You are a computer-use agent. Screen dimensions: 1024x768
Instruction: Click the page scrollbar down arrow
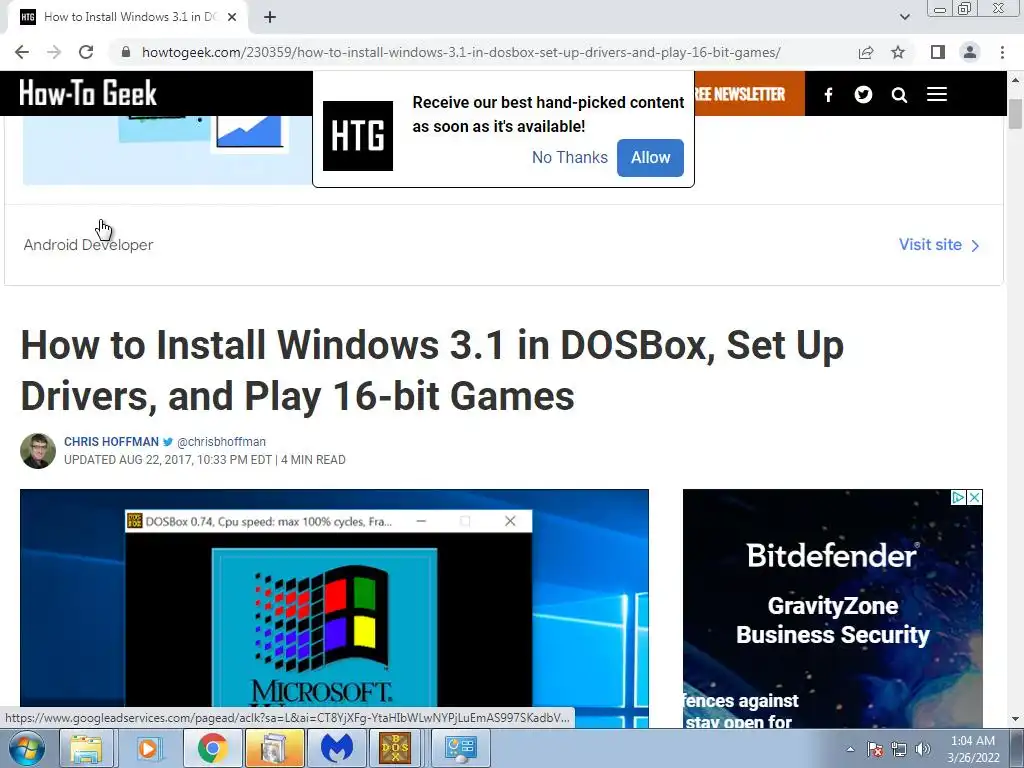[1015, 719]
